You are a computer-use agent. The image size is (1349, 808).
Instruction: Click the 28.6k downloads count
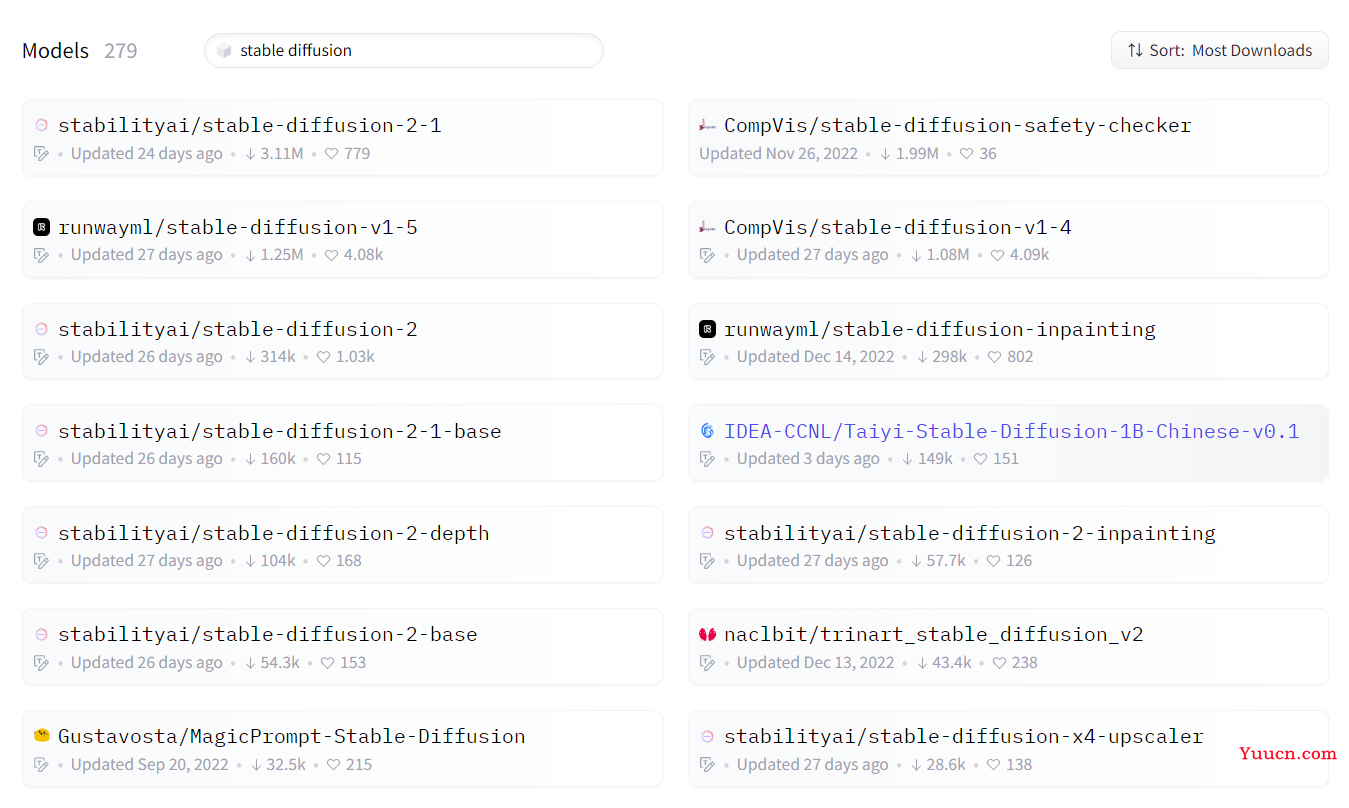coord(946,765)
